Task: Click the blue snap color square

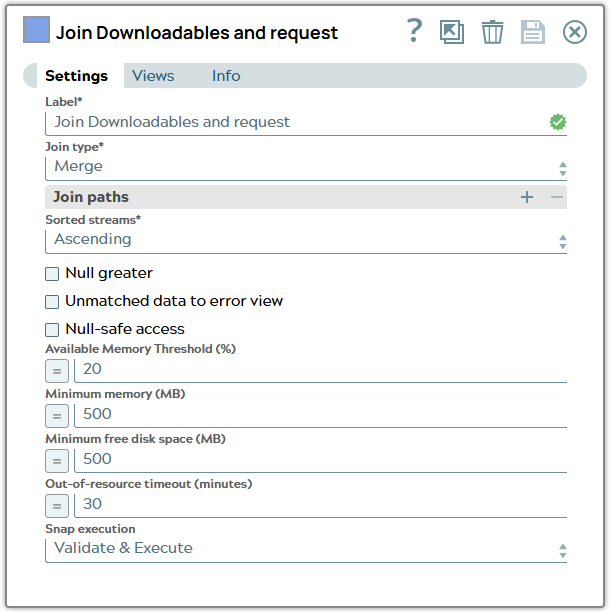Action: click(36, 29)
